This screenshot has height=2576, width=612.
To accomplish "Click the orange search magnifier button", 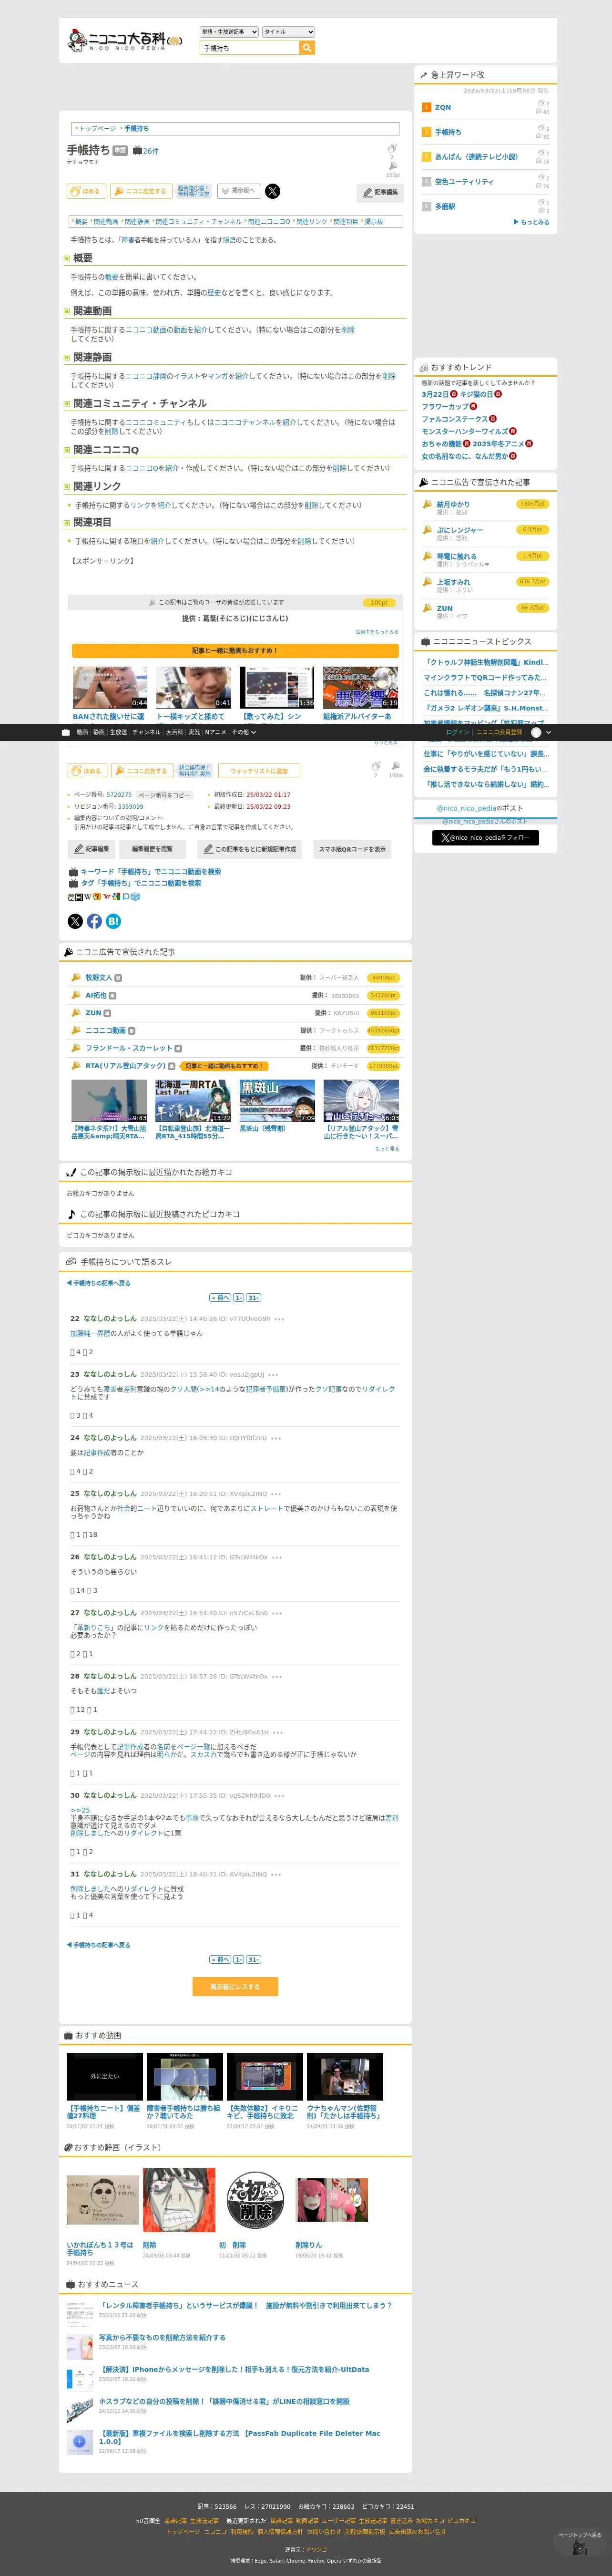I will 307,48.
